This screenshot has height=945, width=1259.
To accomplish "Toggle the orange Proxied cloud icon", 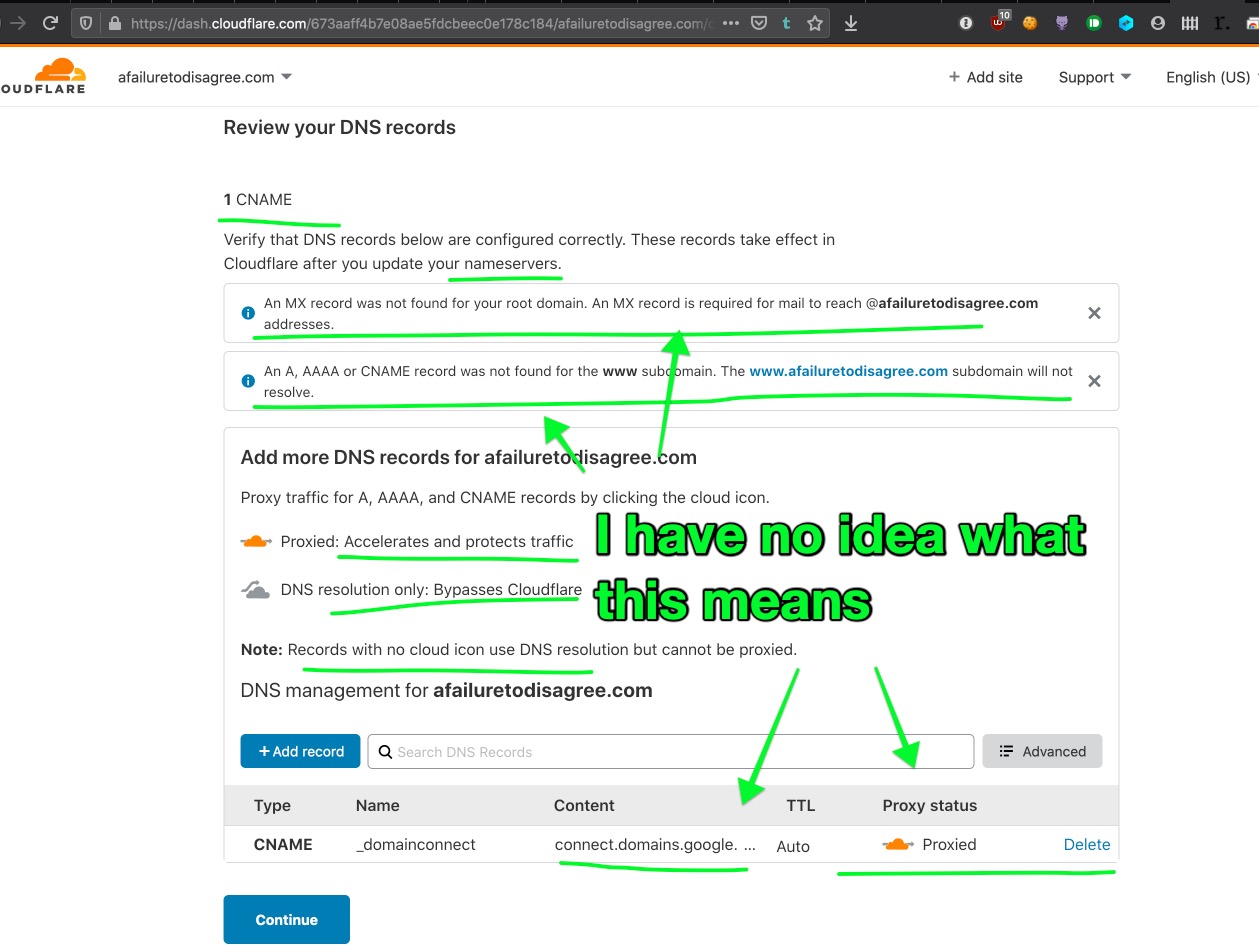I will point(897,845).
